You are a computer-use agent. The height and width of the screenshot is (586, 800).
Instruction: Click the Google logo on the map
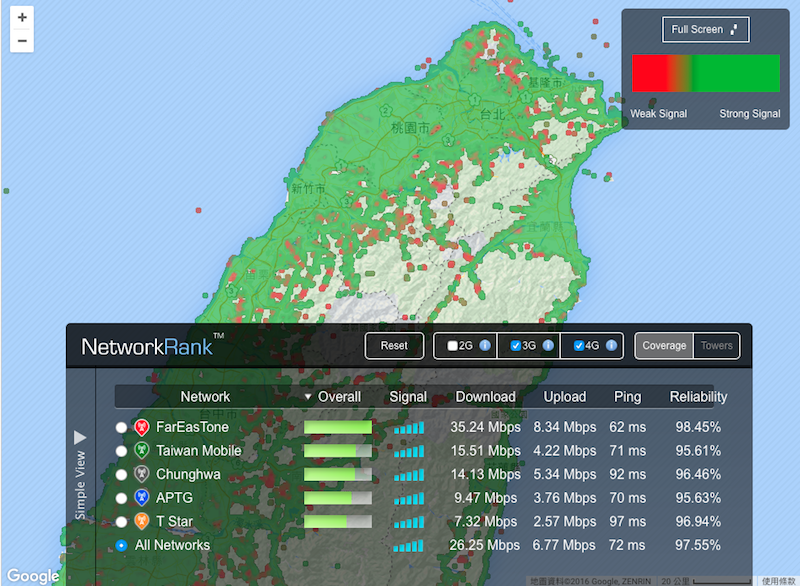tap(33, 575)
